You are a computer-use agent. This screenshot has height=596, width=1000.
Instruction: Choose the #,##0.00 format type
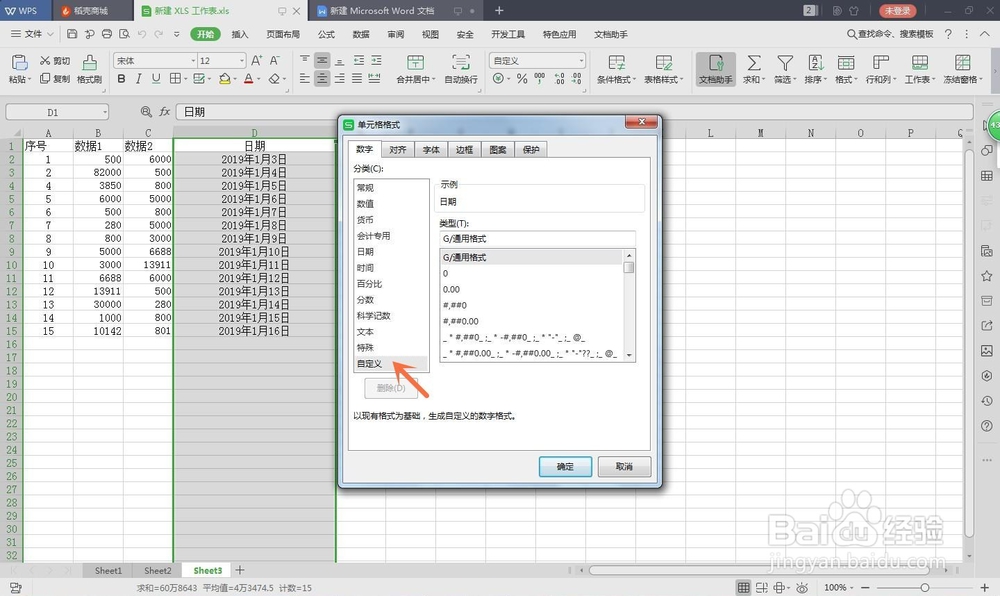pyautogui.click(x=531, y=321)
